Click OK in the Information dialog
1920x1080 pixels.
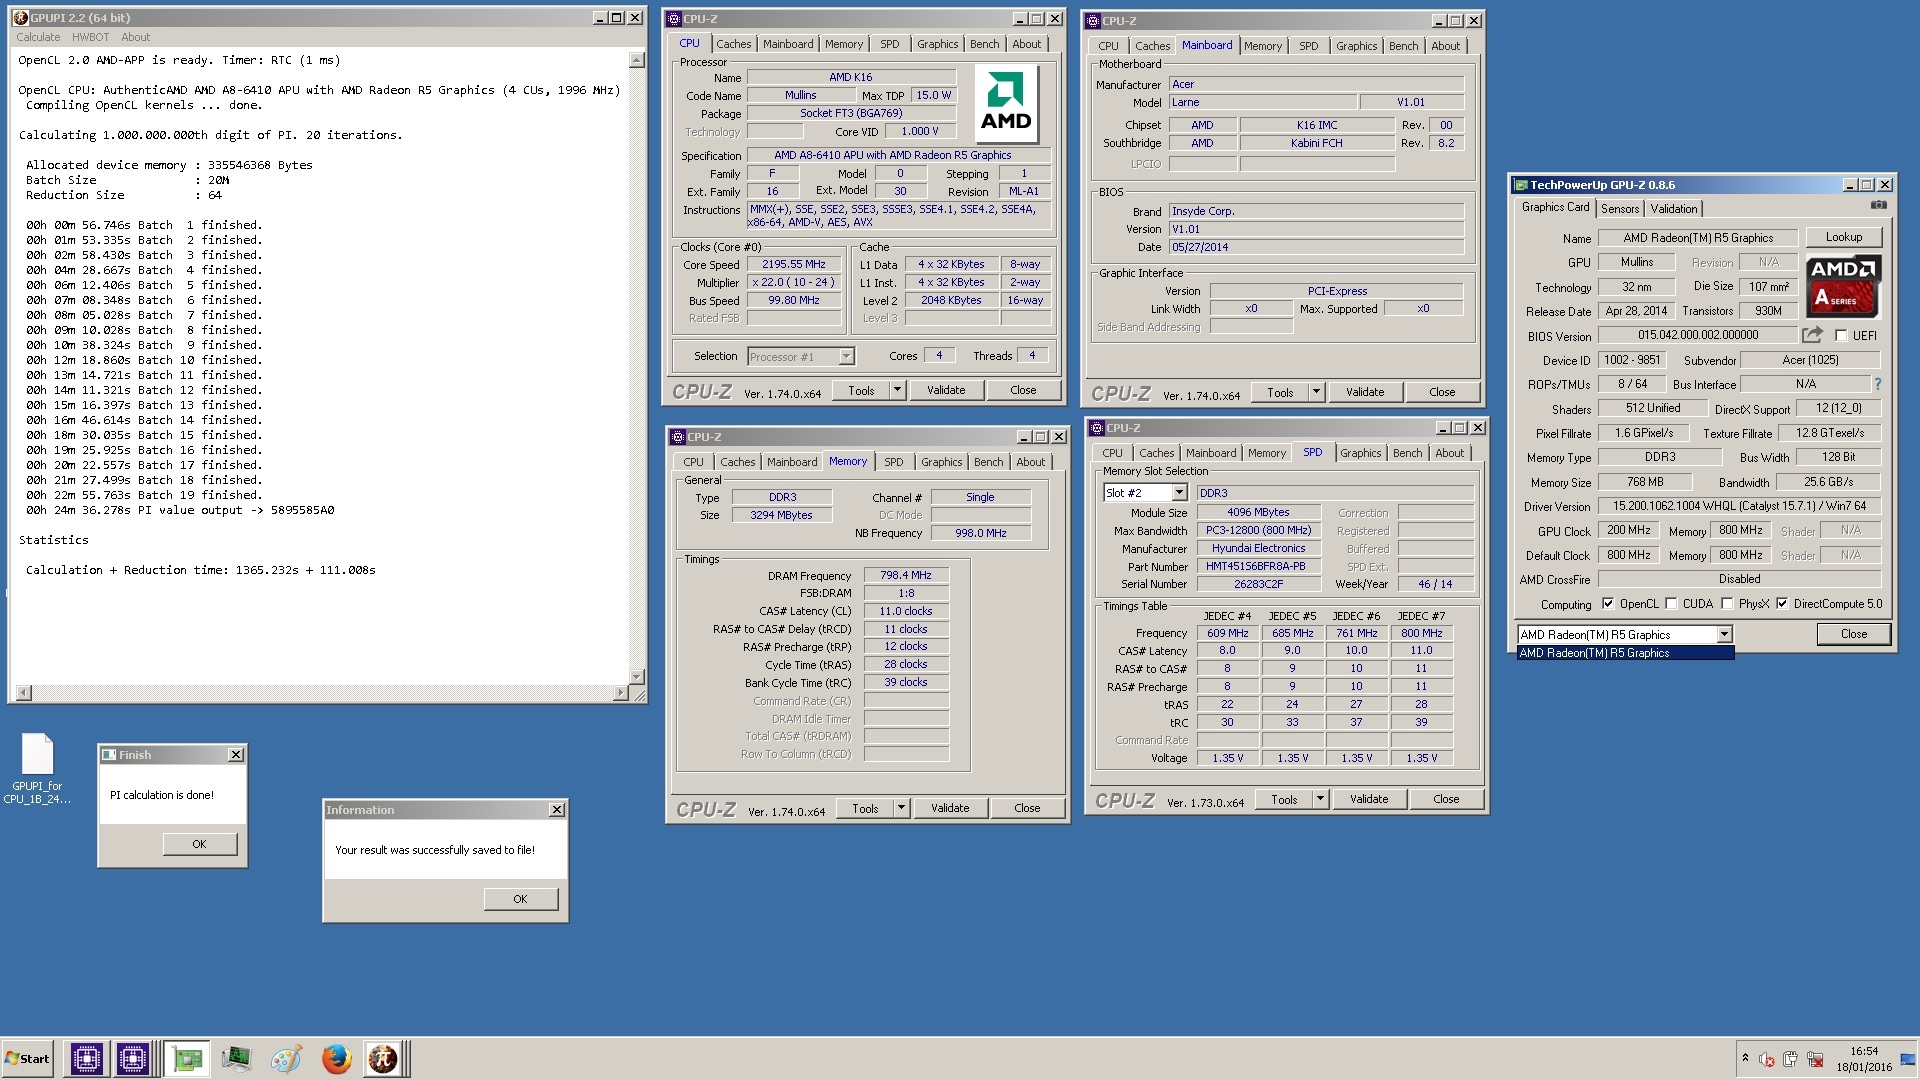[x=520, y=899]
